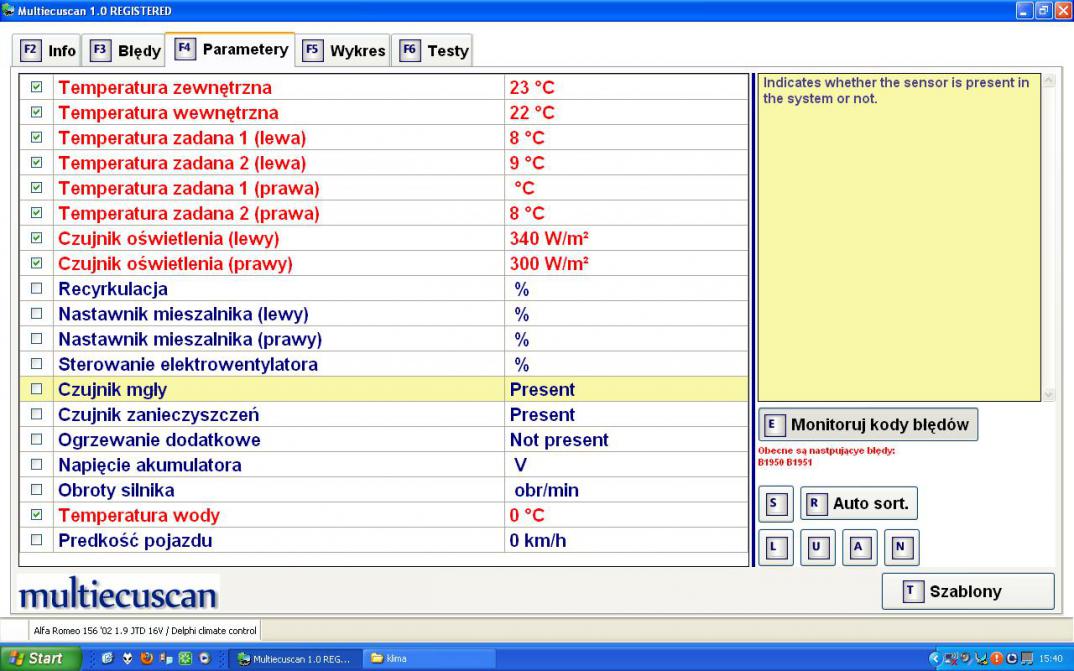Click the Auto sort. button
This screenshot has height=671, width=1074.
click(859, 504)
